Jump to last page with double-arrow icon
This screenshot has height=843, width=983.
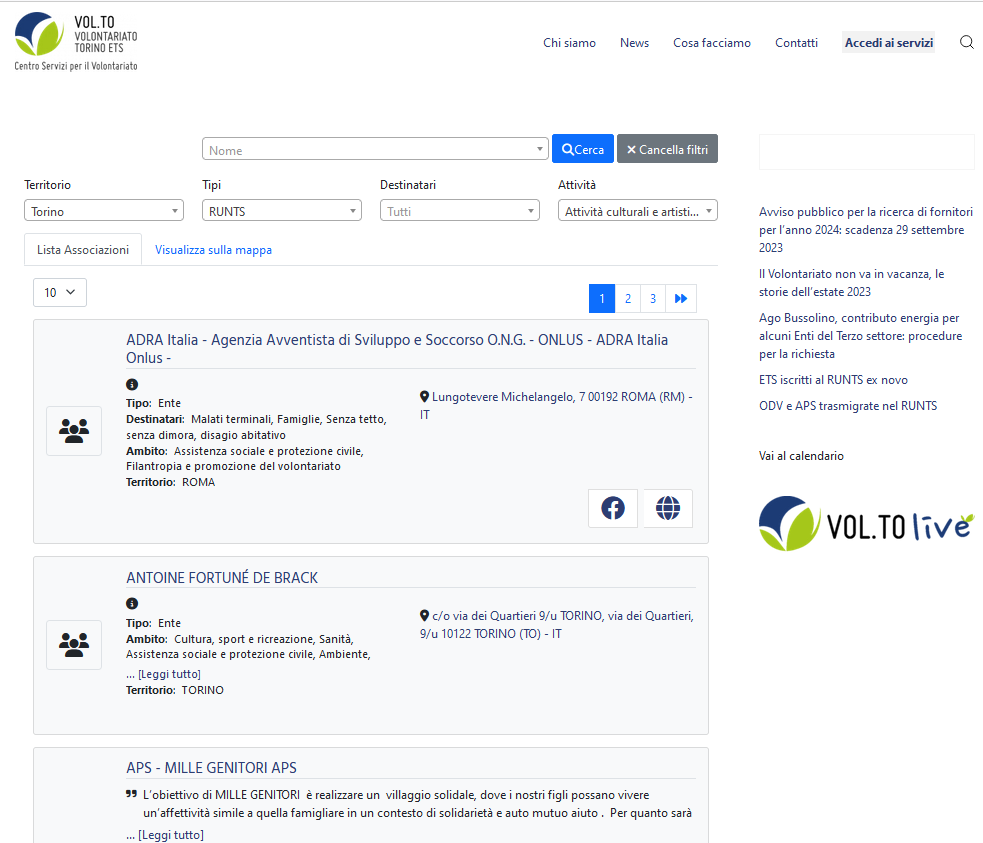point(681,298)
